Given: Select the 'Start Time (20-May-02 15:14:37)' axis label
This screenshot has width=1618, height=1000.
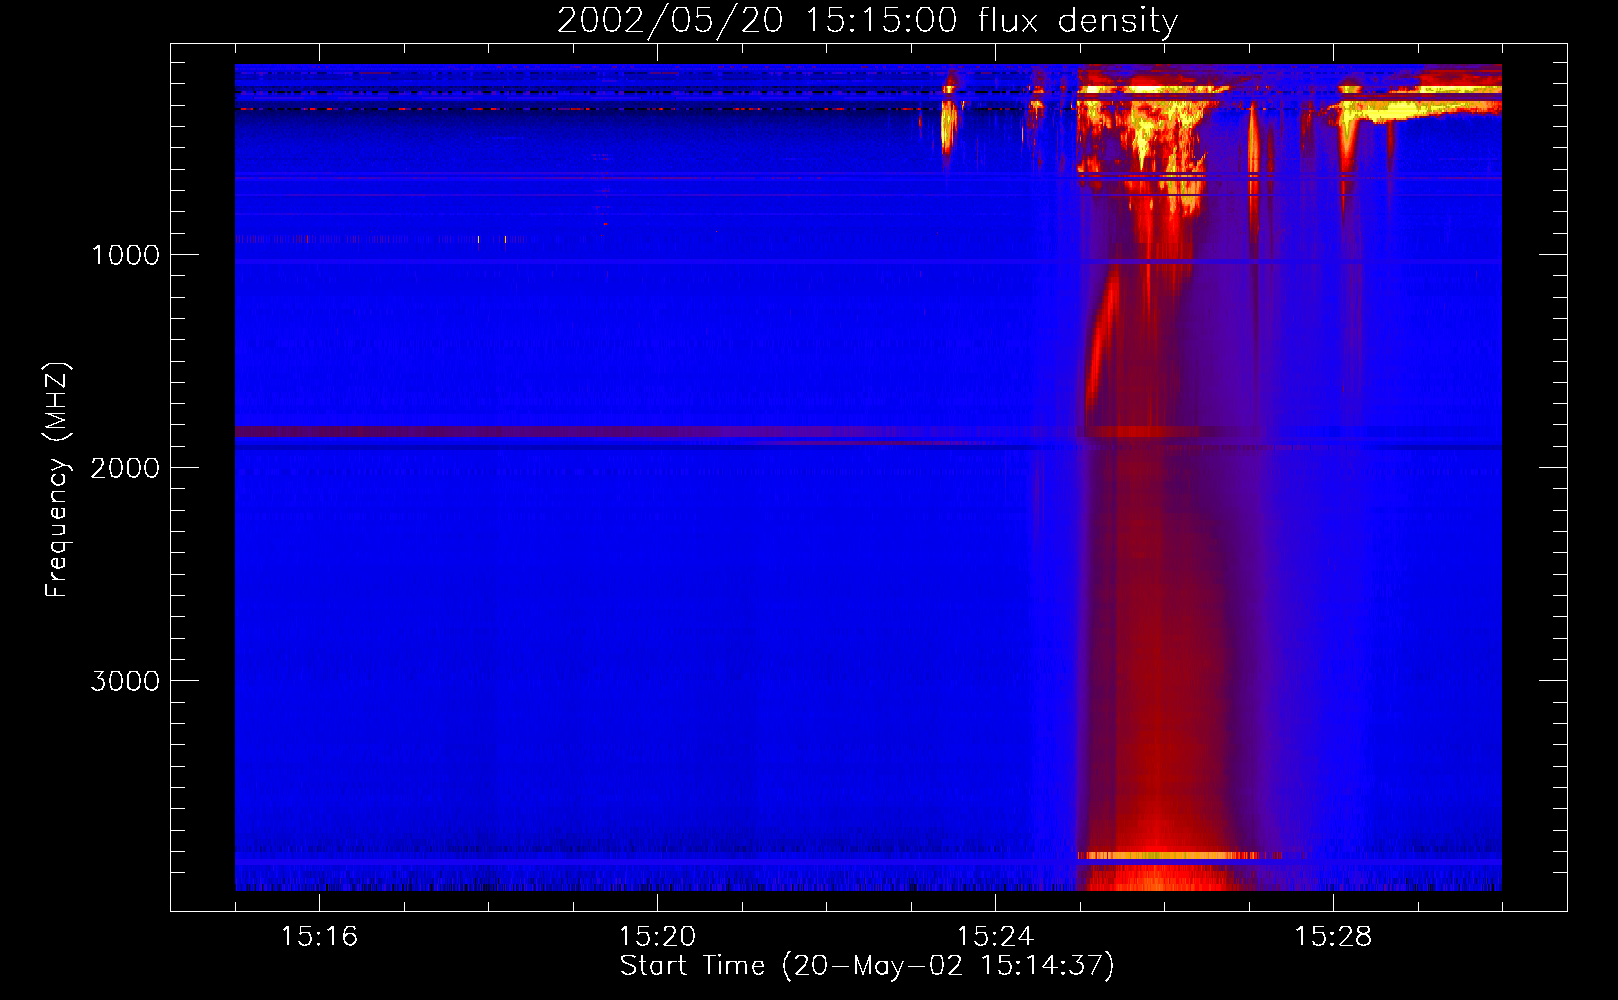Looking at the screenshot, I should click(867, 966).
